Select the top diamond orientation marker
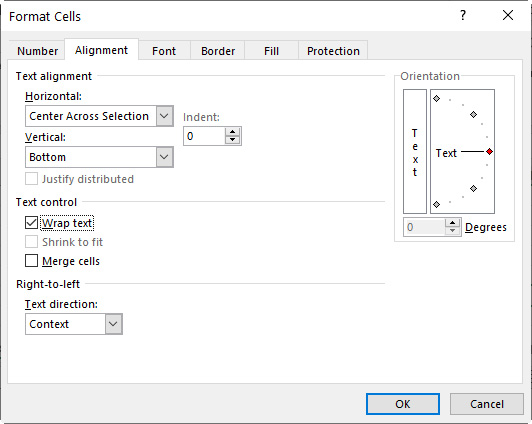This screenshot has height=424, width=532. pos(437,99)
